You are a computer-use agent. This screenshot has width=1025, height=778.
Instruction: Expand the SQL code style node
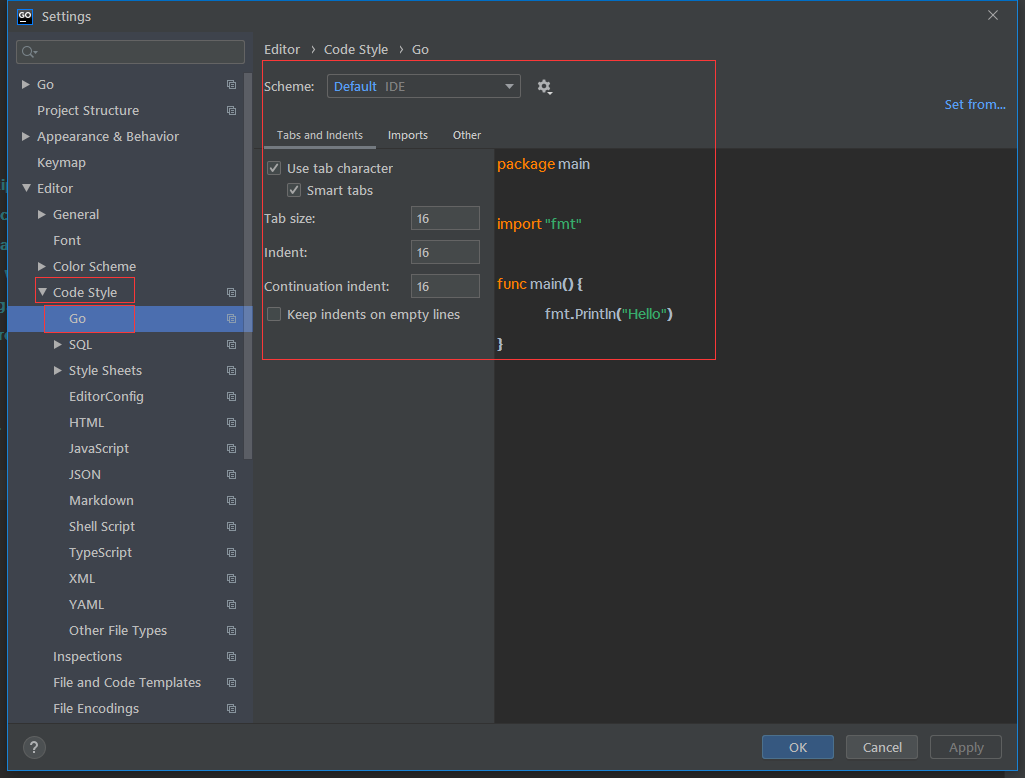tap(58, 345)
